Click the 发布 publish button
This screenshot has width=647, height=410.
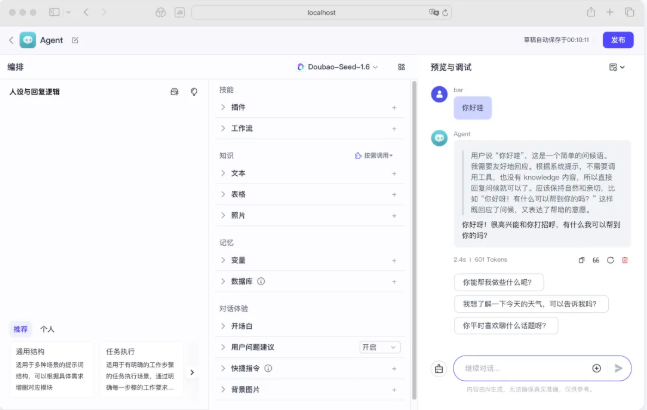pyautogui.click(x=618, y=40)
